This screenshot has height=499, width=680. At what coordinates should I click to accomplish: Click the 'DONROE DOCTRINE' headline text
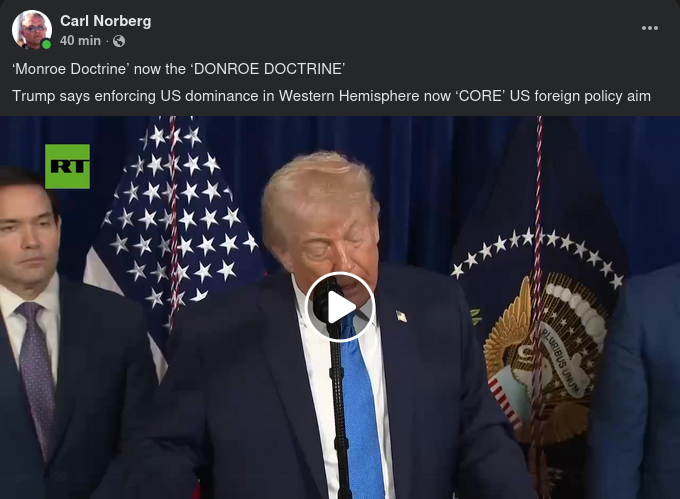[267, 69]
